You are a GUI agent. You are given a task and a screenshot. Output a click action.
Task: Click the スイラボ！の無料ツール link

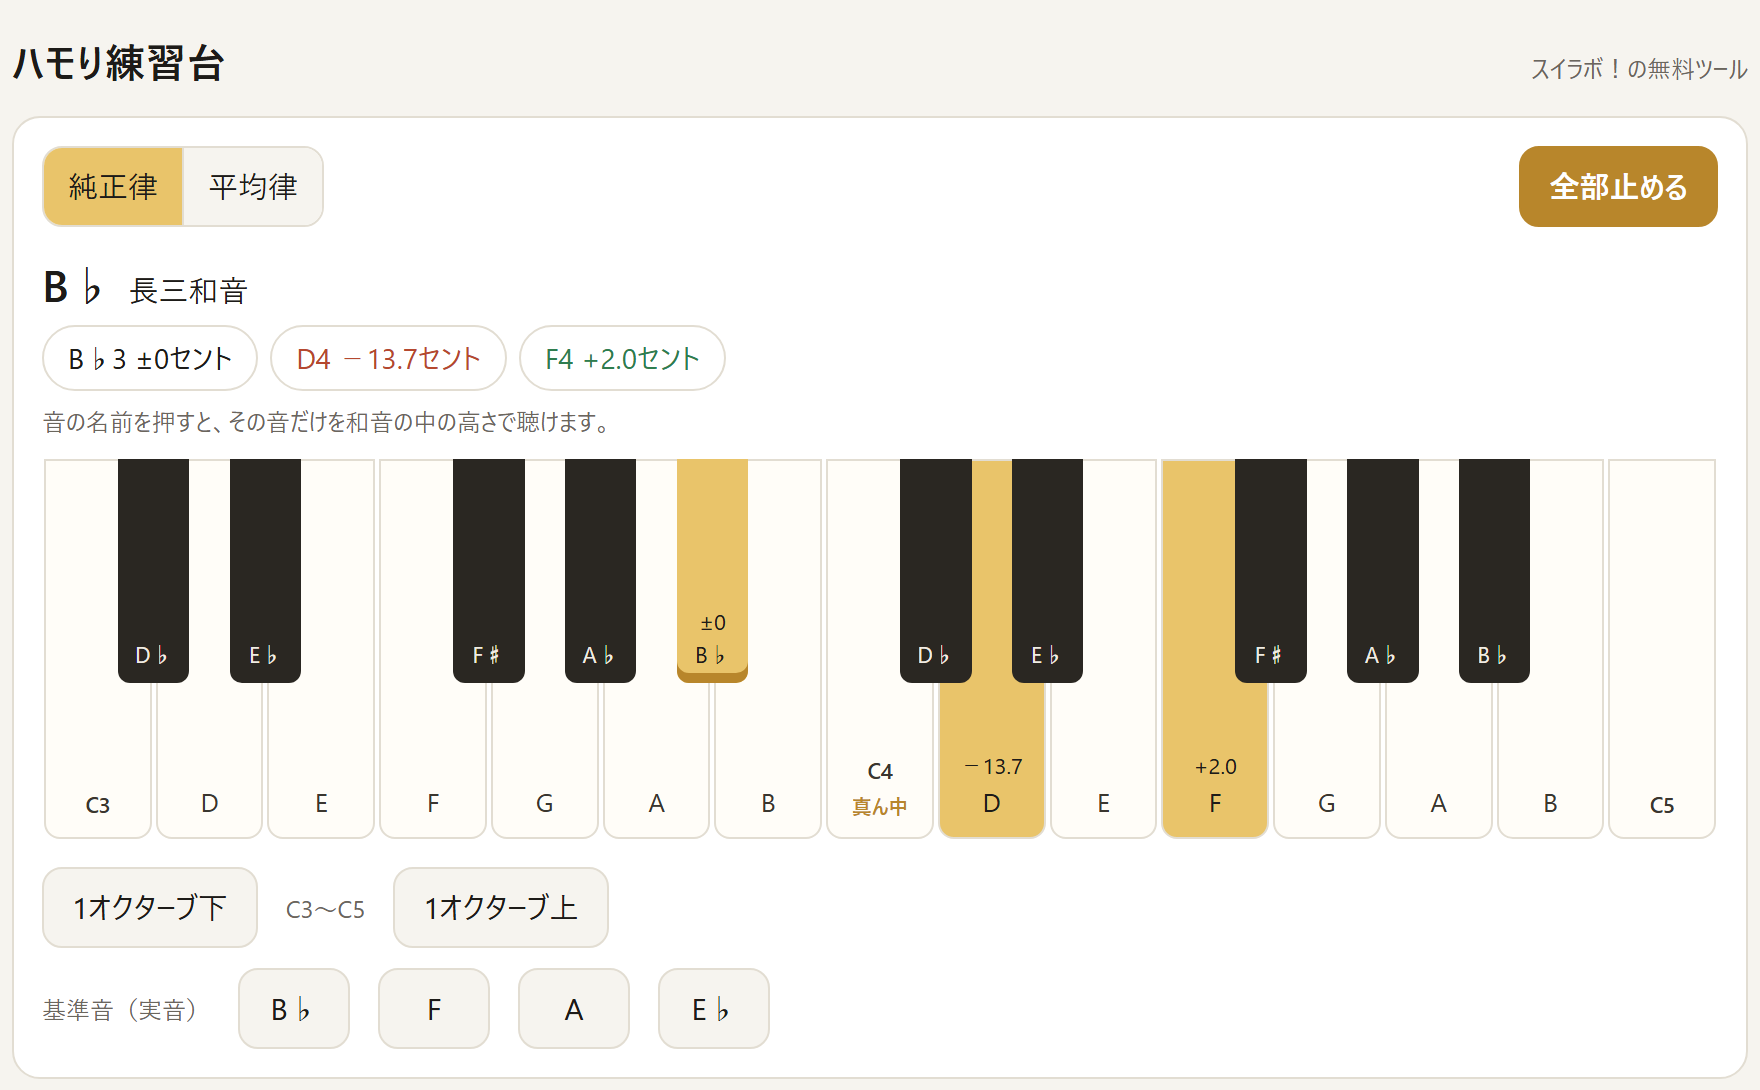(1639, 69)
